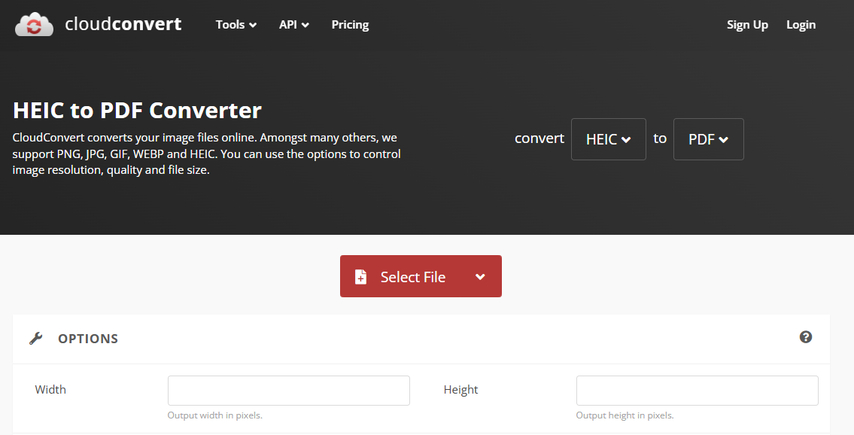Open the PDF target format dropdown
854x435 pixels.
(x=709, y=139)
